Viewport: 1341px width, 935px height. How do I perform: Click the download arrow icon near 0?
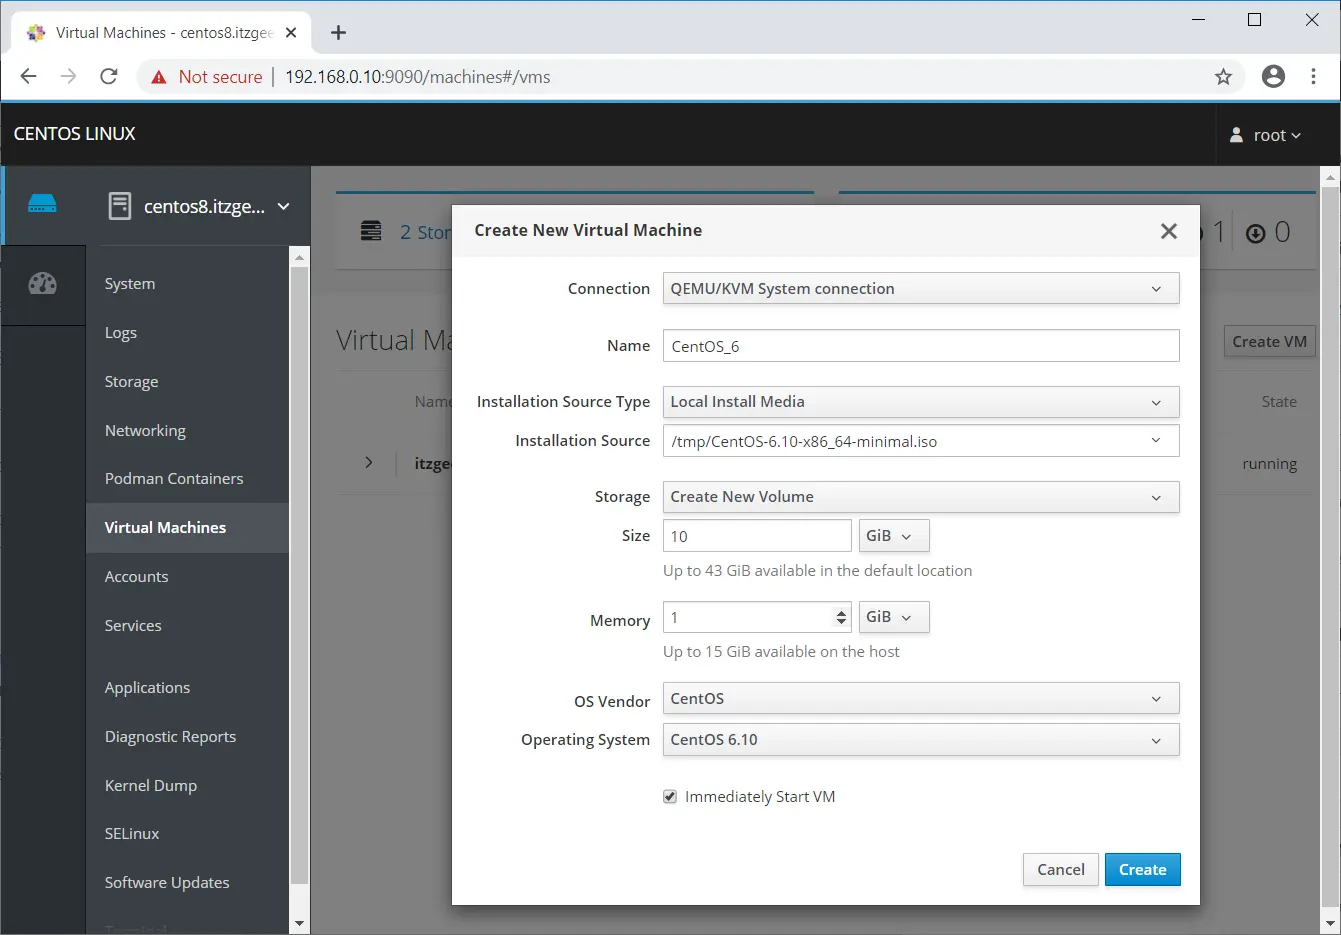1255,234
